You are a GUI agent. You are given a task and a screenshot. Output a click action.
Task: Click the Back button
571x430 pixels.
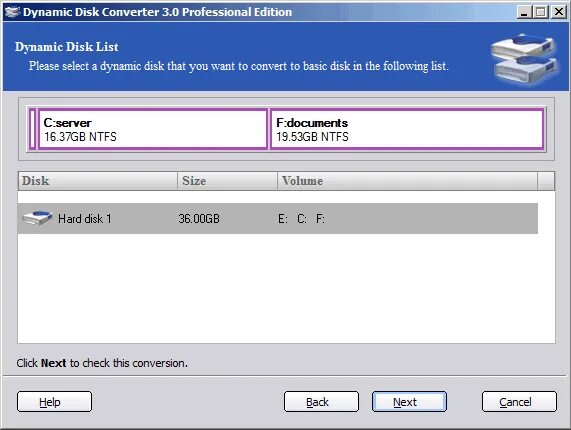pos(321,402)
